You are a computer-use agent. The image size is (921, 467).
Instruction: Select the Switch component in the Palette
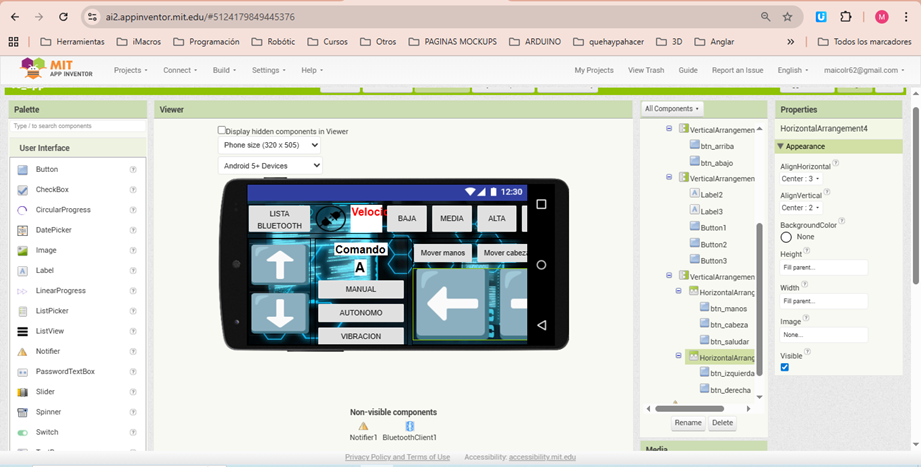point(46,432)
